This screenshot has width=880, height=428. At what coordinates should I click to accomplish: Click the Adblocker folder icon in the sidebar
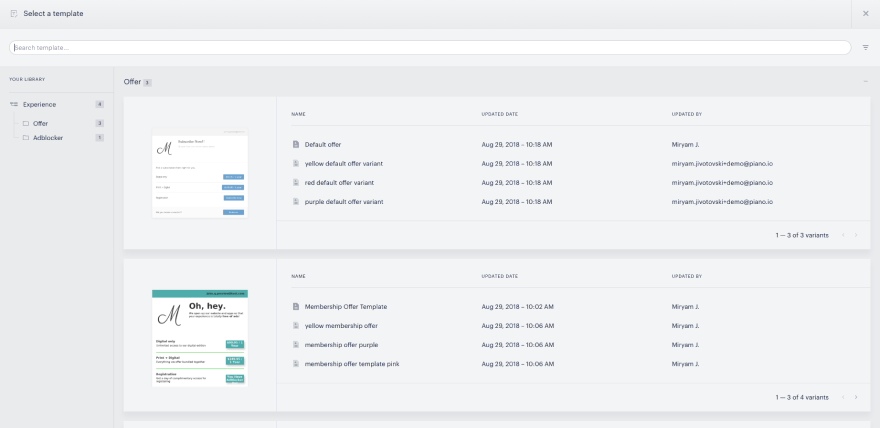(25, 137)
